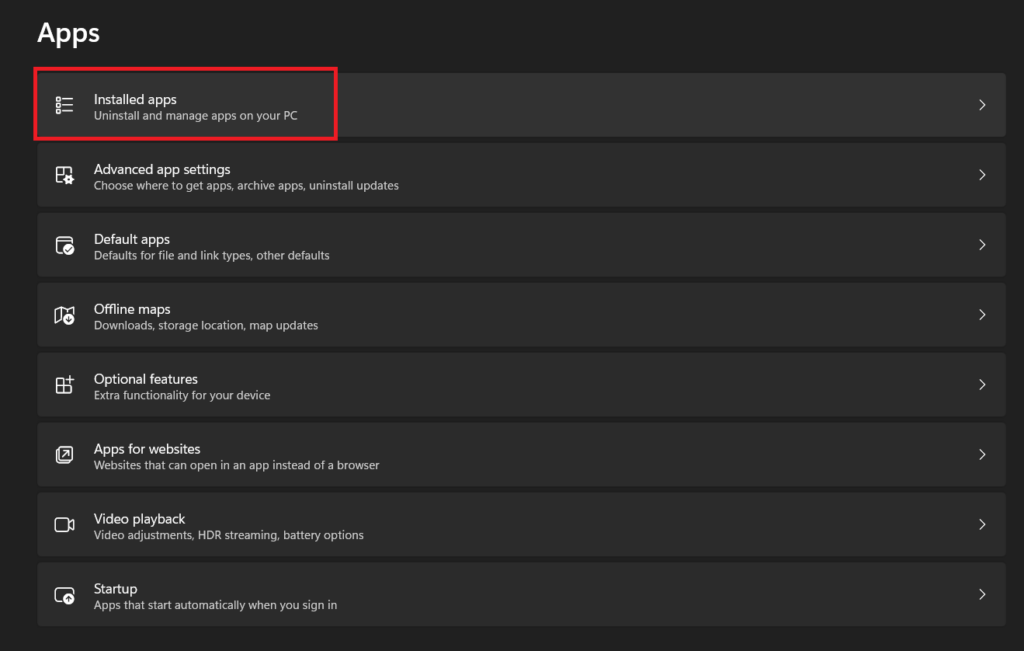The width and height of the screenshot is (1024, 651).
Task: Click the Startup icon
Action: 64,594
